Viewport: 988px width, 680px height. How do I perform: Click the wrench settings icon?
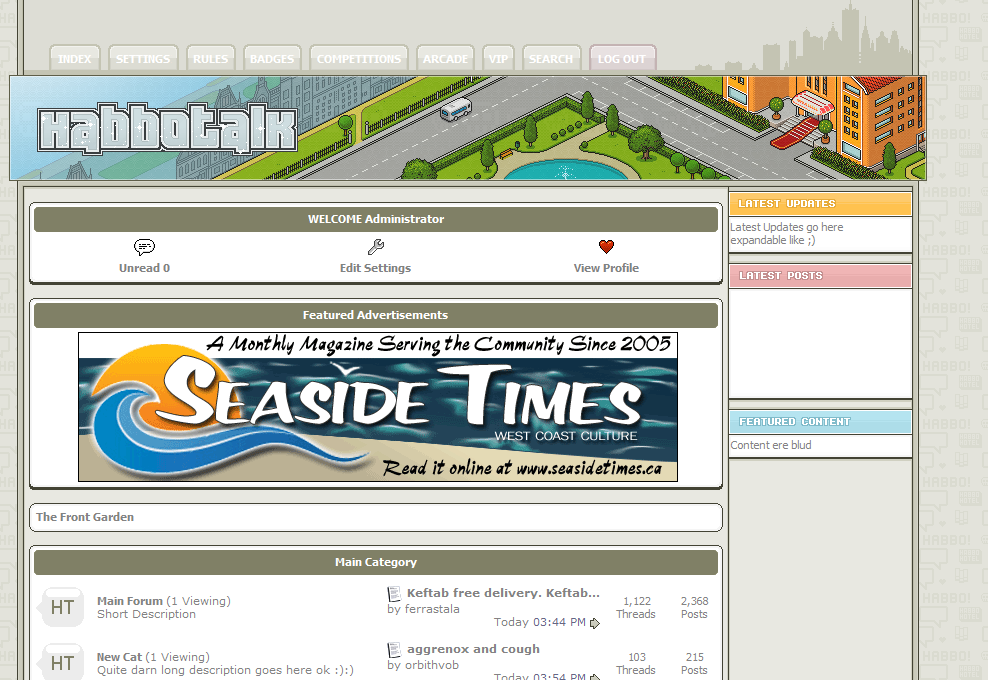coord(376,246)
